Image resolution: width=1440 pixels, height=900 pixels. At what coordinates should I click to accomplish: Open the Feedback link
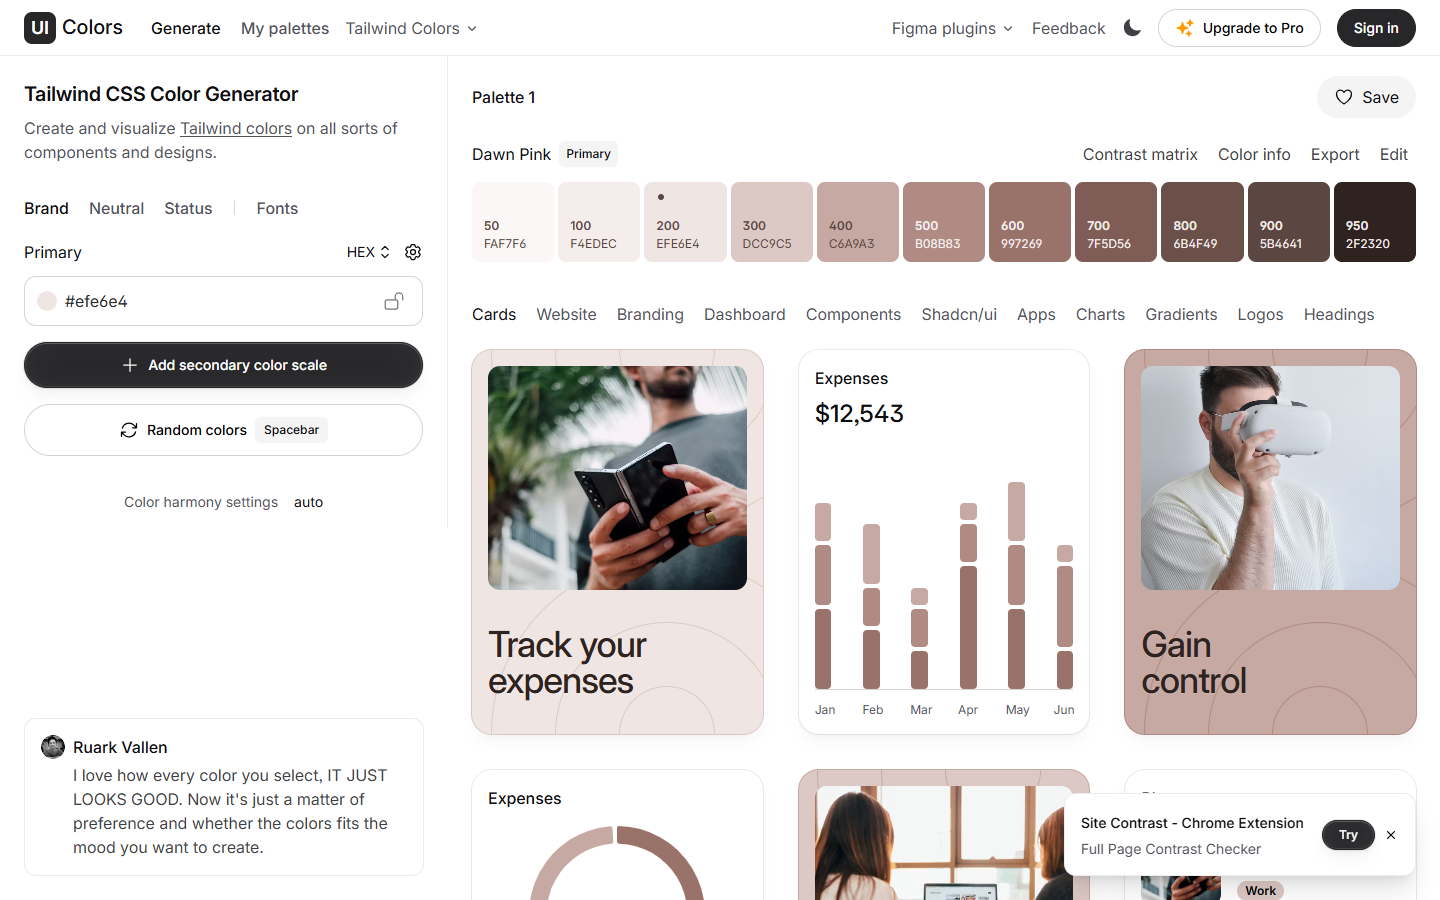click(1068, 28)
